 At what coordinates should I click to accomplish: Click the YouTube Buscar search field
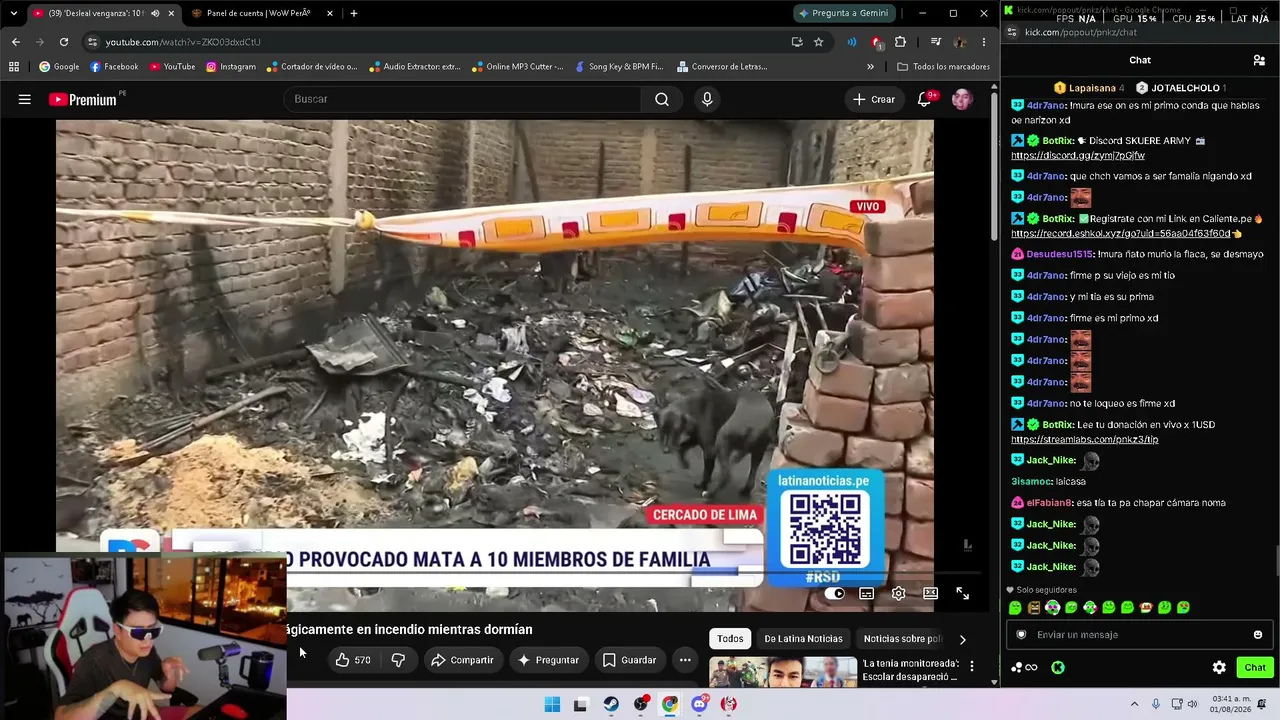coord(462,99)
